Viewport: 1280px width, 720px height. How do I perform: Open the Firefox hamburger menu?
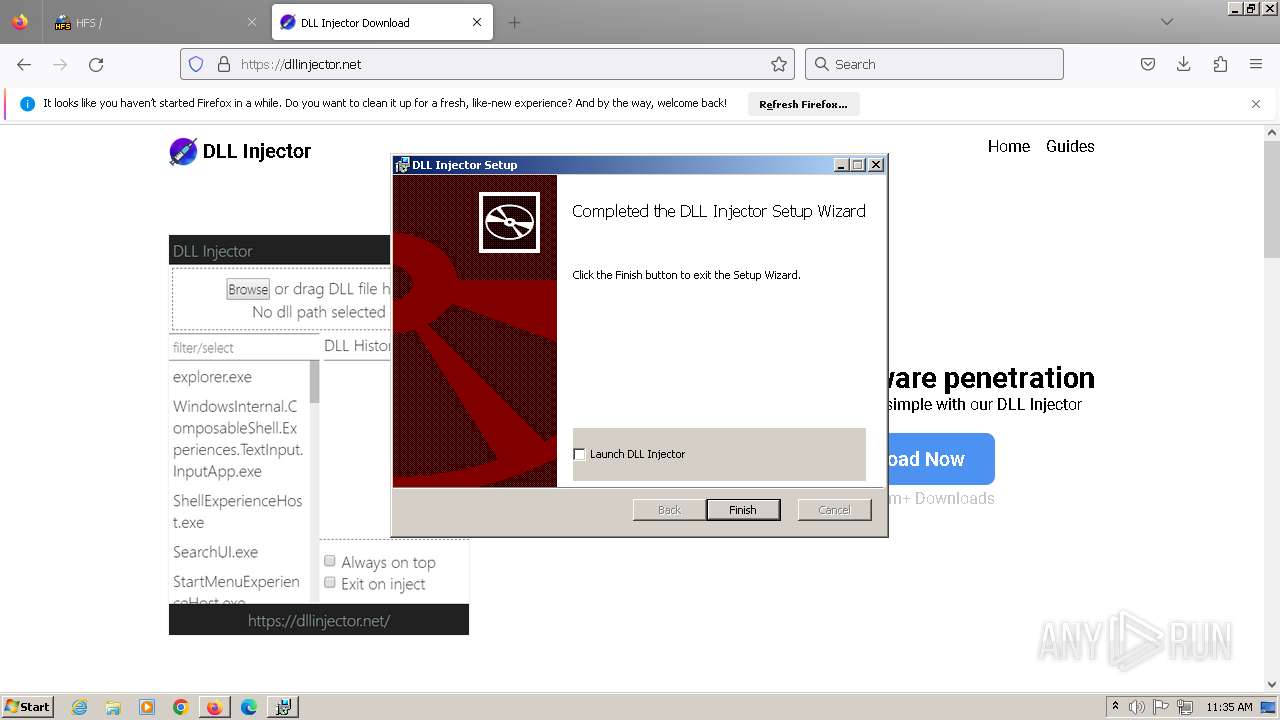(1256, 64)
